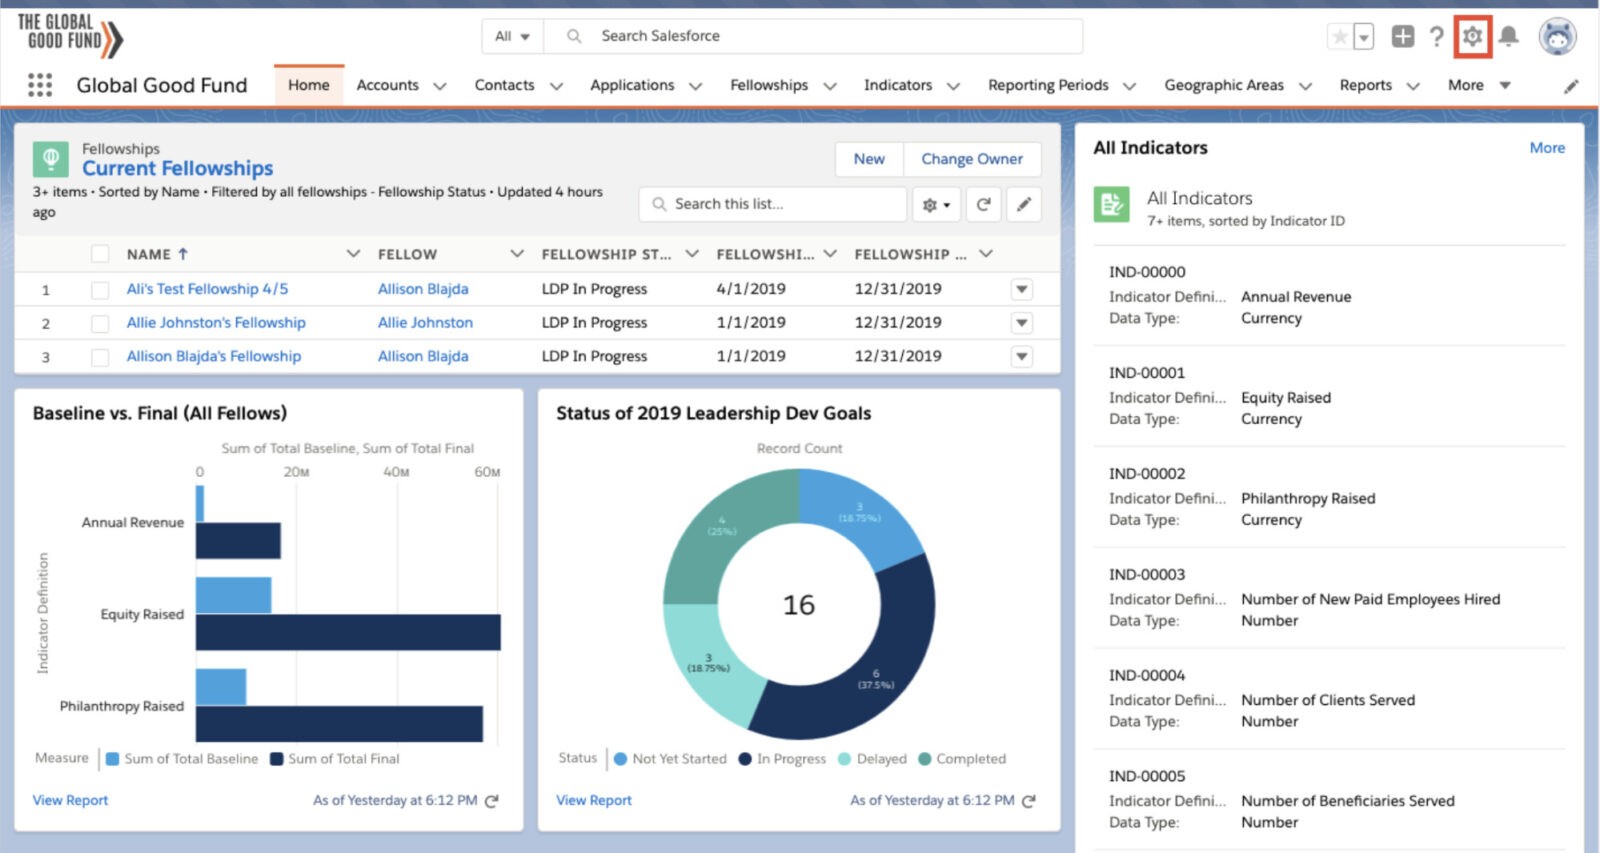Viewport: 1600px width, 853px height.
Task: Tick the select-all checkbox in list header
Action: click(100, 254)
